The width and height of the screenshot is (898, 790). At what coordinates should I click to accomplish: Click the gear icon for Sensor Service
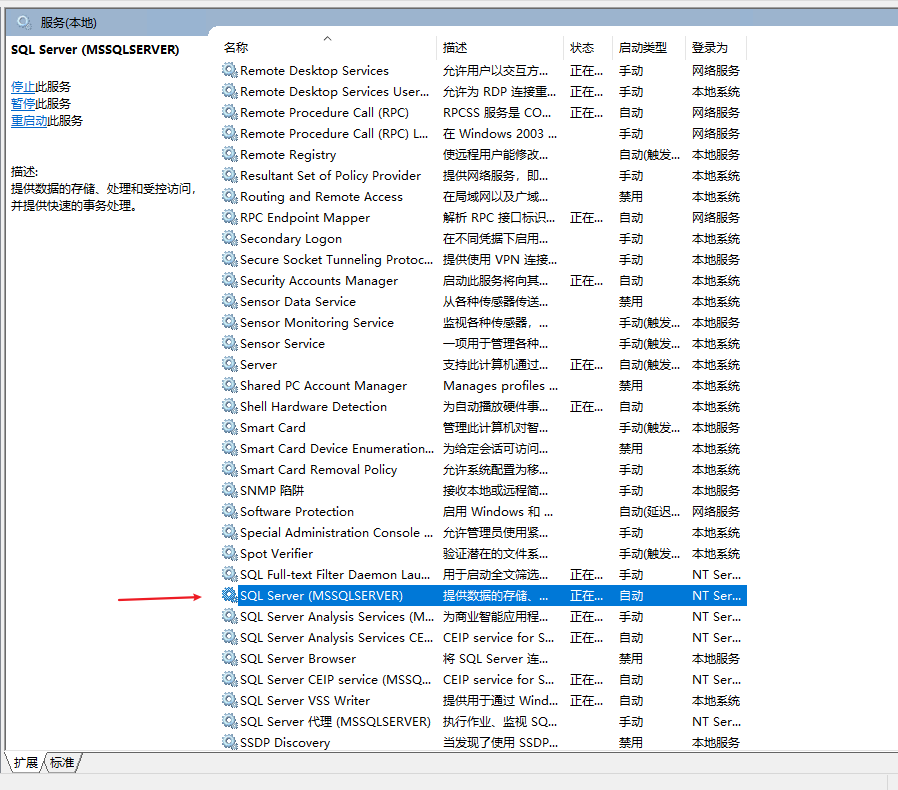[230, 343]
